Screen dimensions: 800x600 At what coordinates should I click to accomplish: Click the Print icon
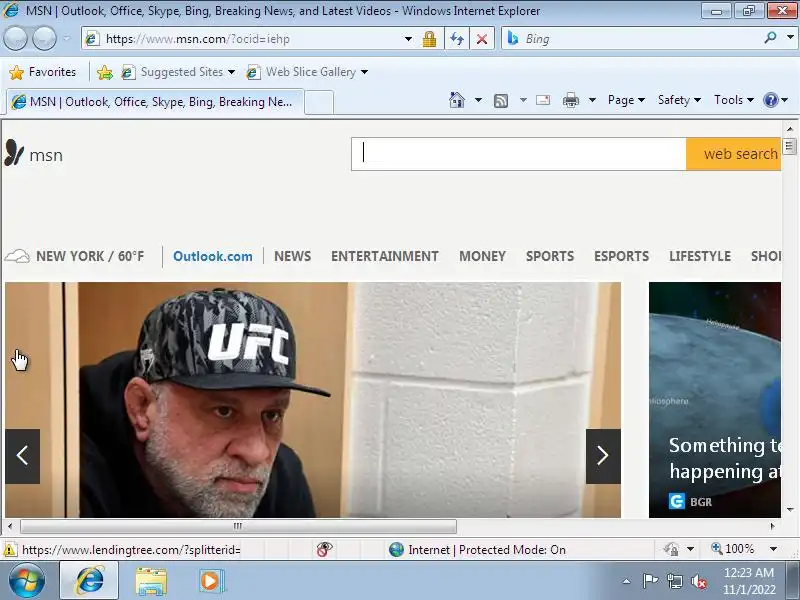570,100
